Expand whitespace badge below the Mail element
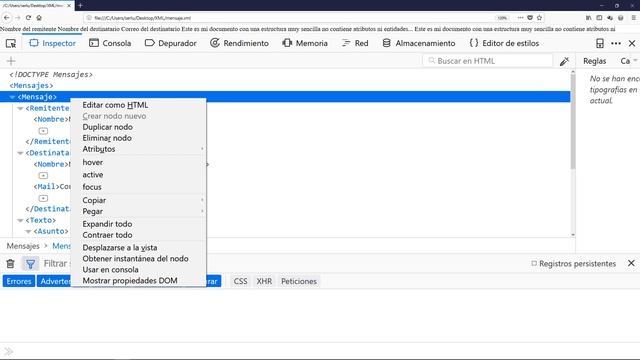This screenshot has height=360, width=640. 43,198
